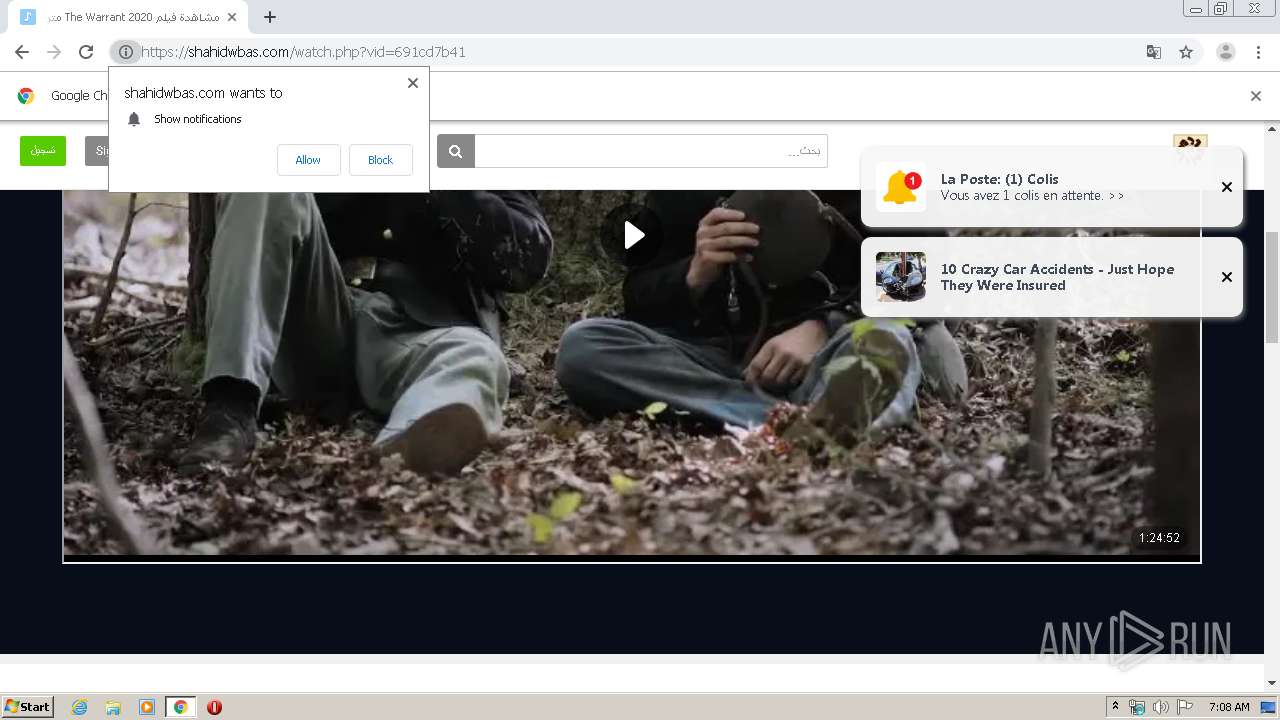Screen dimensions: 1280x720
Task: Launch Internet Explorer from taskbar
Action: [80, 707]
